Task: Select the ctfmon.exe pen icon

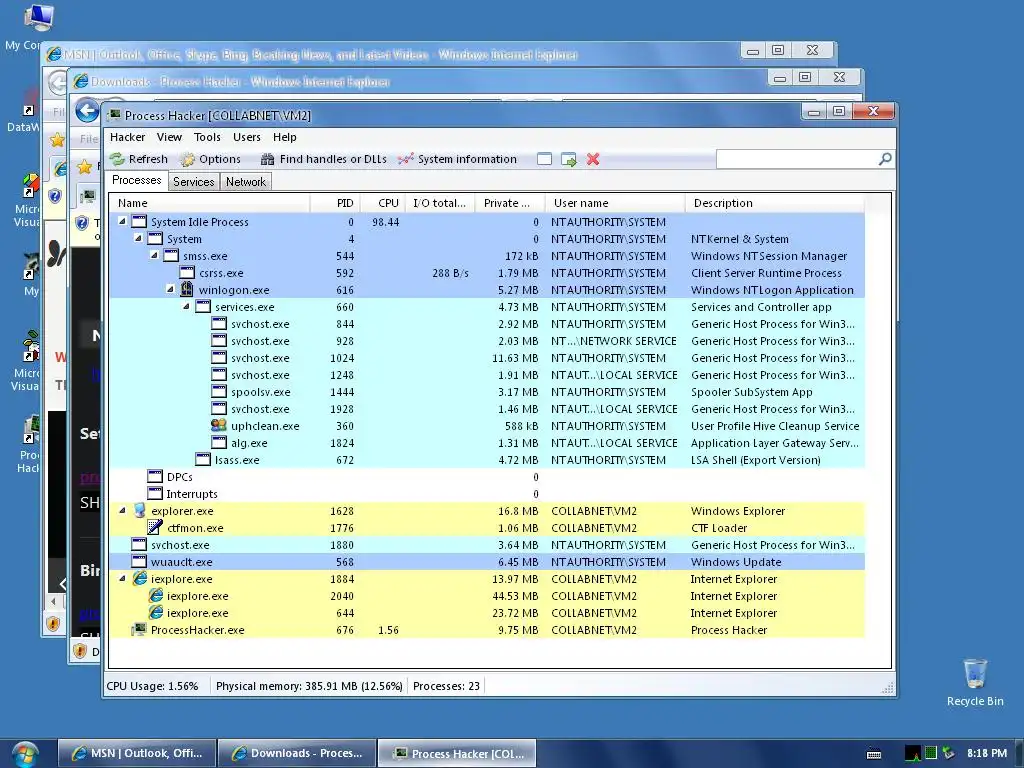Action: pyautogui.click(x=155, y=527)
